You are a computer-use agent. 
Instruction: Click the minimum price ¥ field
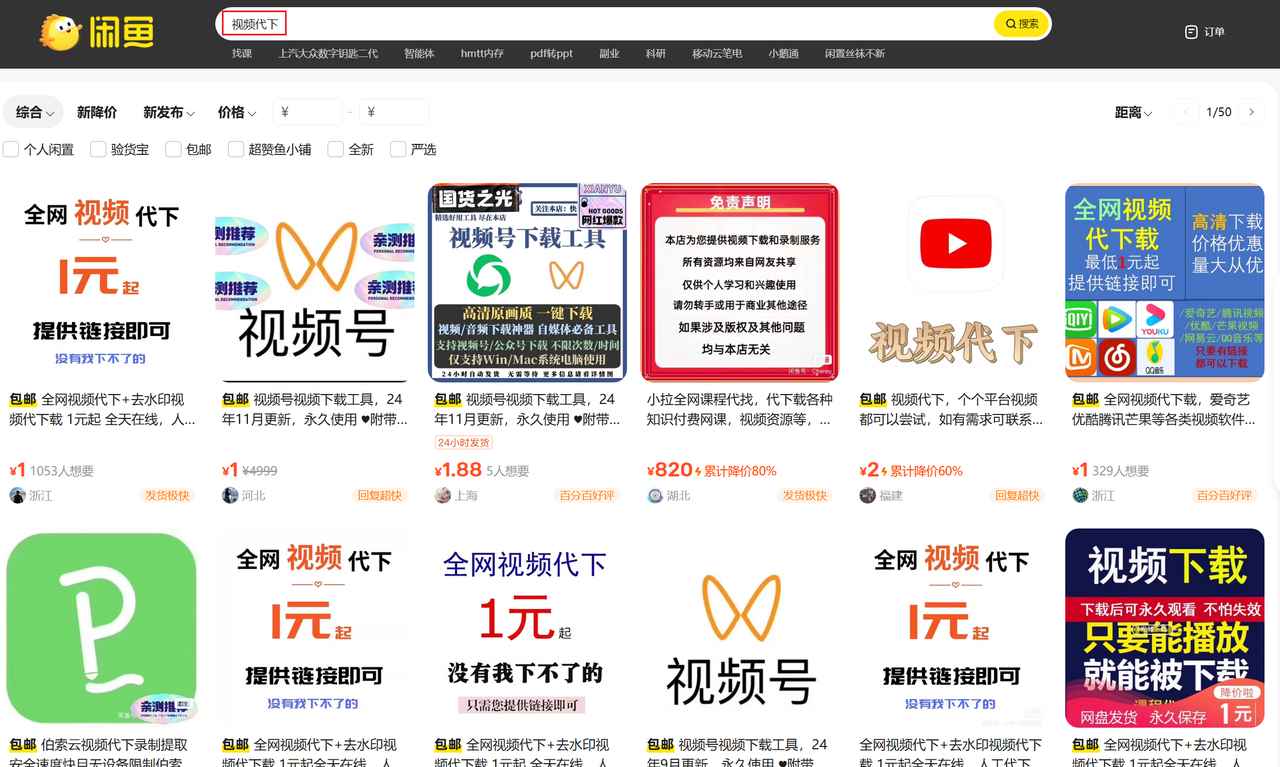[x=308, y=112]
